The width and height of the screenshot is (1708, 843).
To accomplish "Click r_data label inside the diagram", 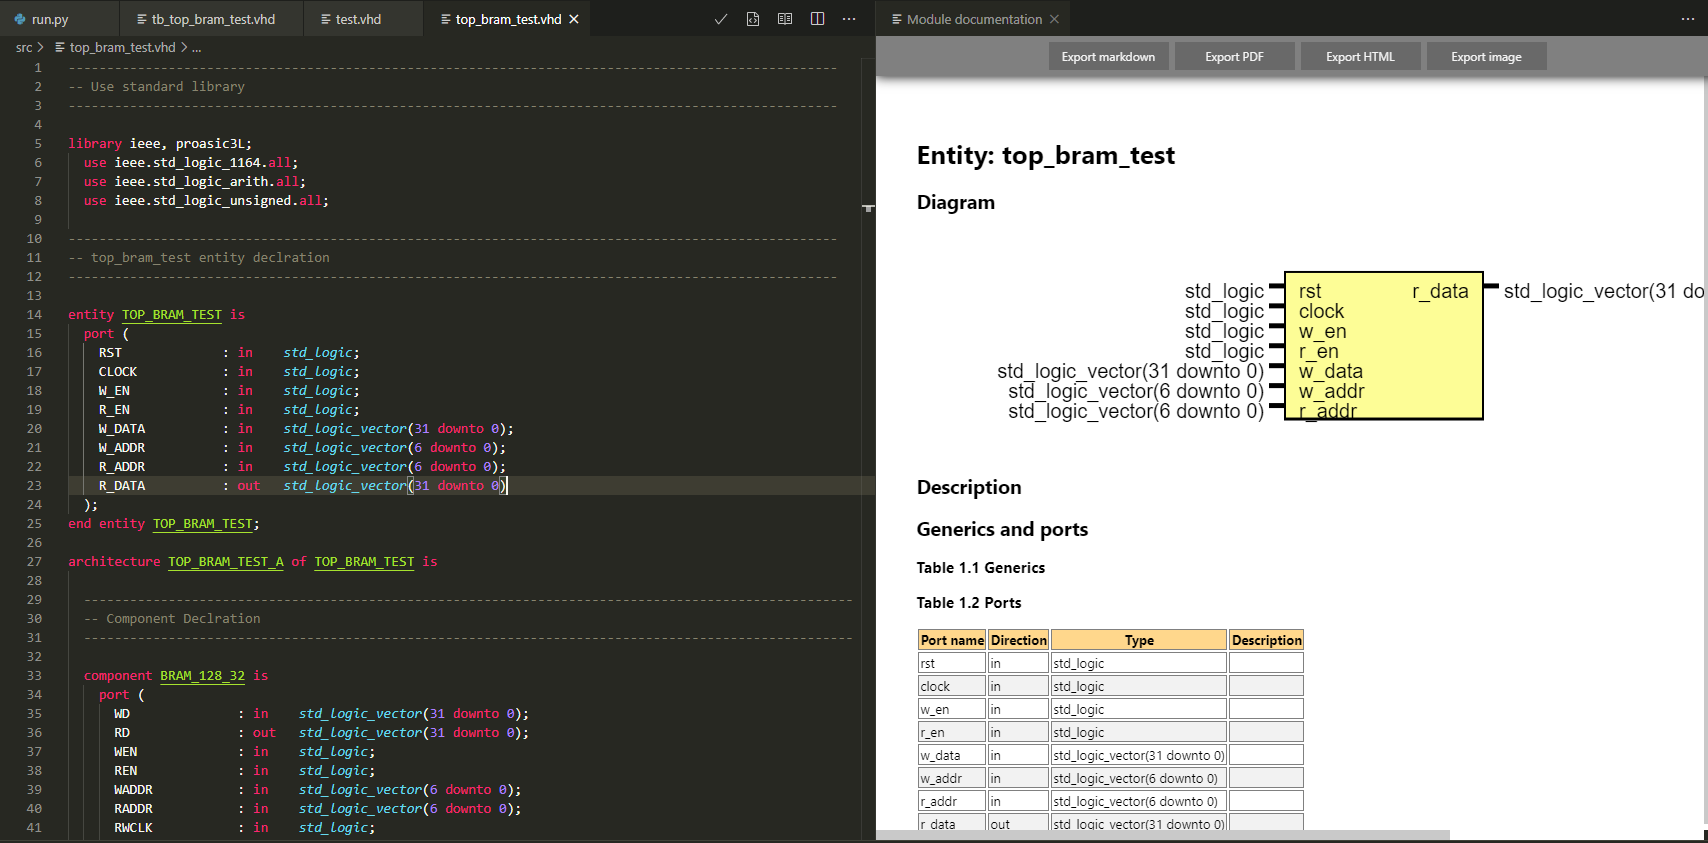I will (x=1440, y=291).
